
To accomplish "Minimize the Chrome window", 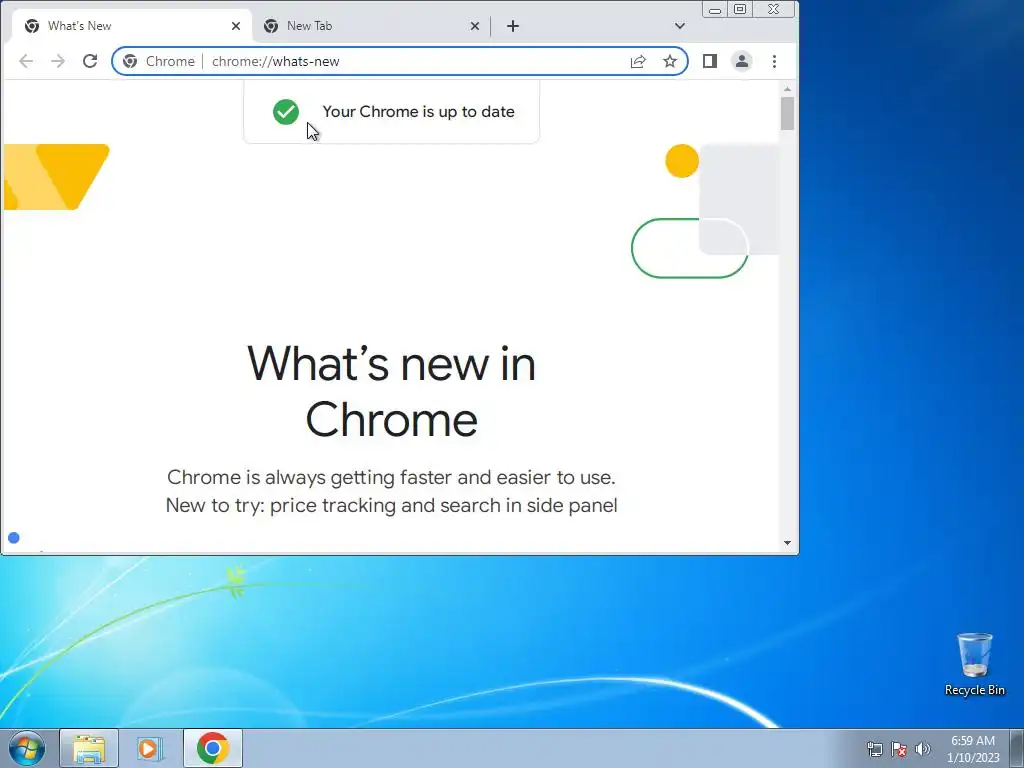I will [715, 9].
